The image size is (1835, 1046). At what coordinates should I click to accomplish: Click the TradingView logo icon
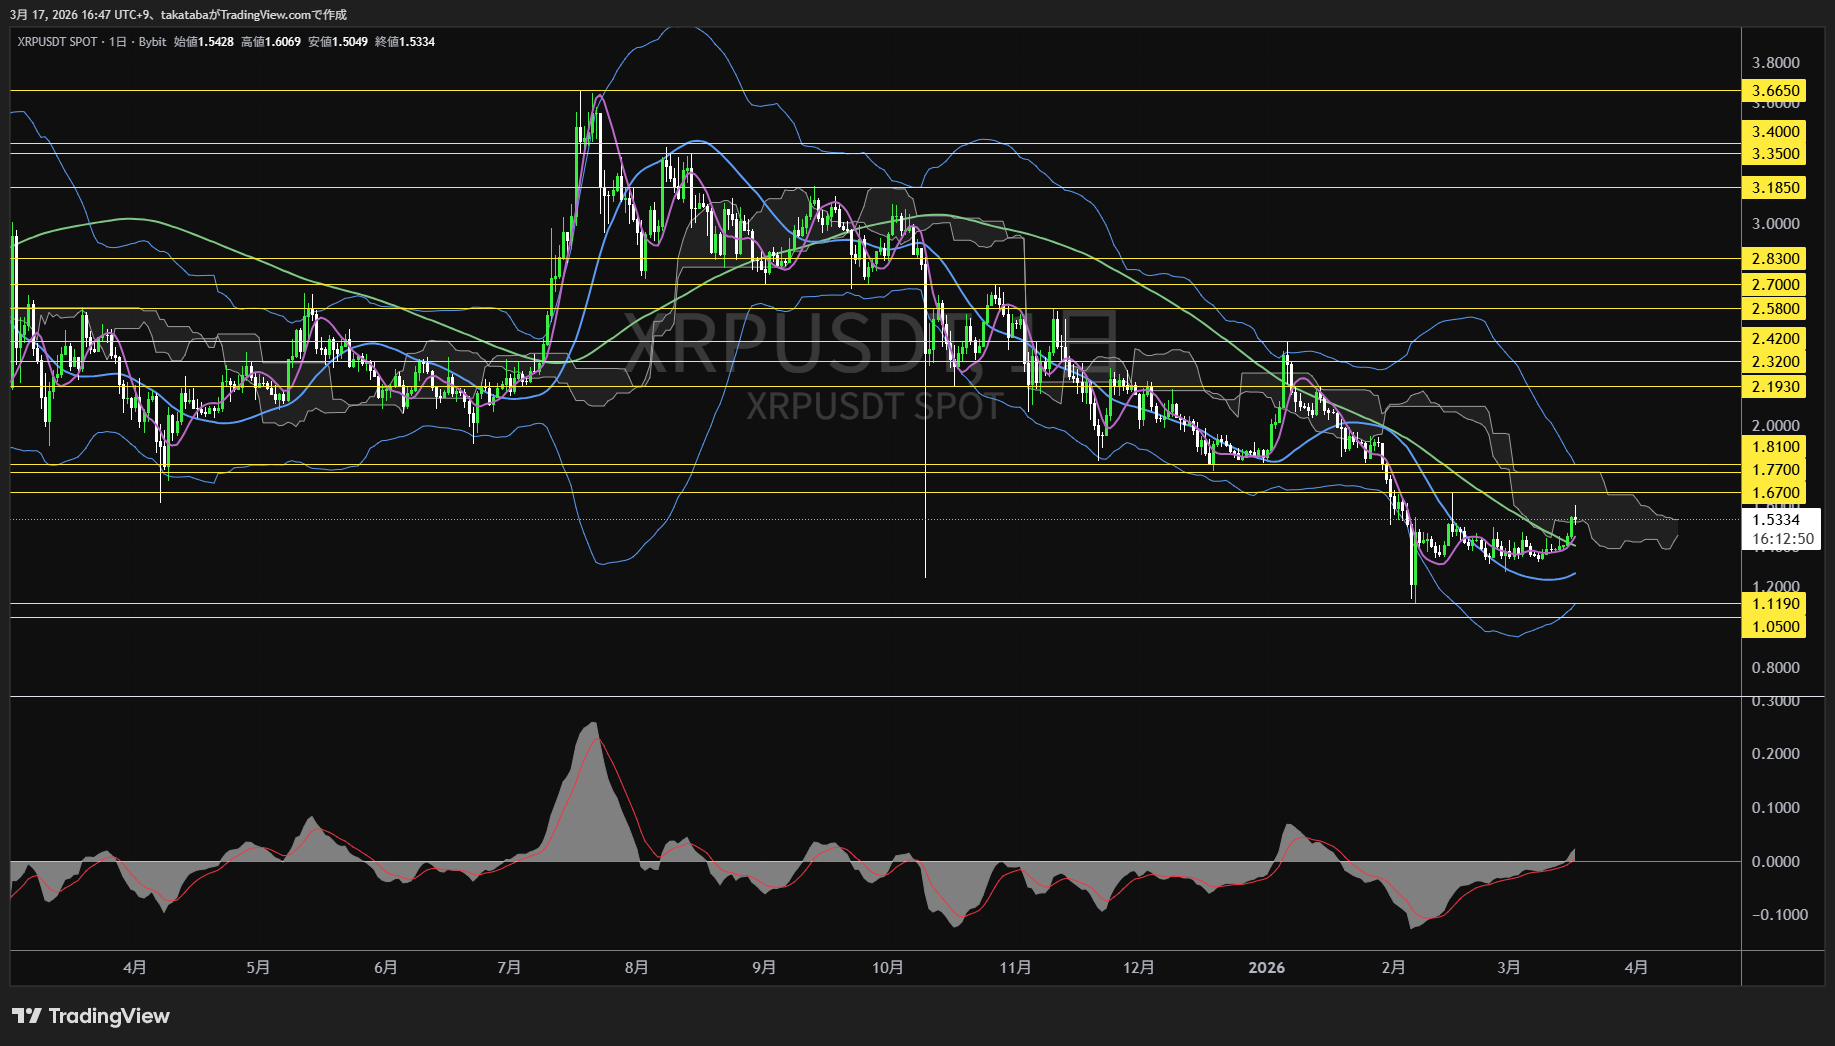pos(26,1016)
